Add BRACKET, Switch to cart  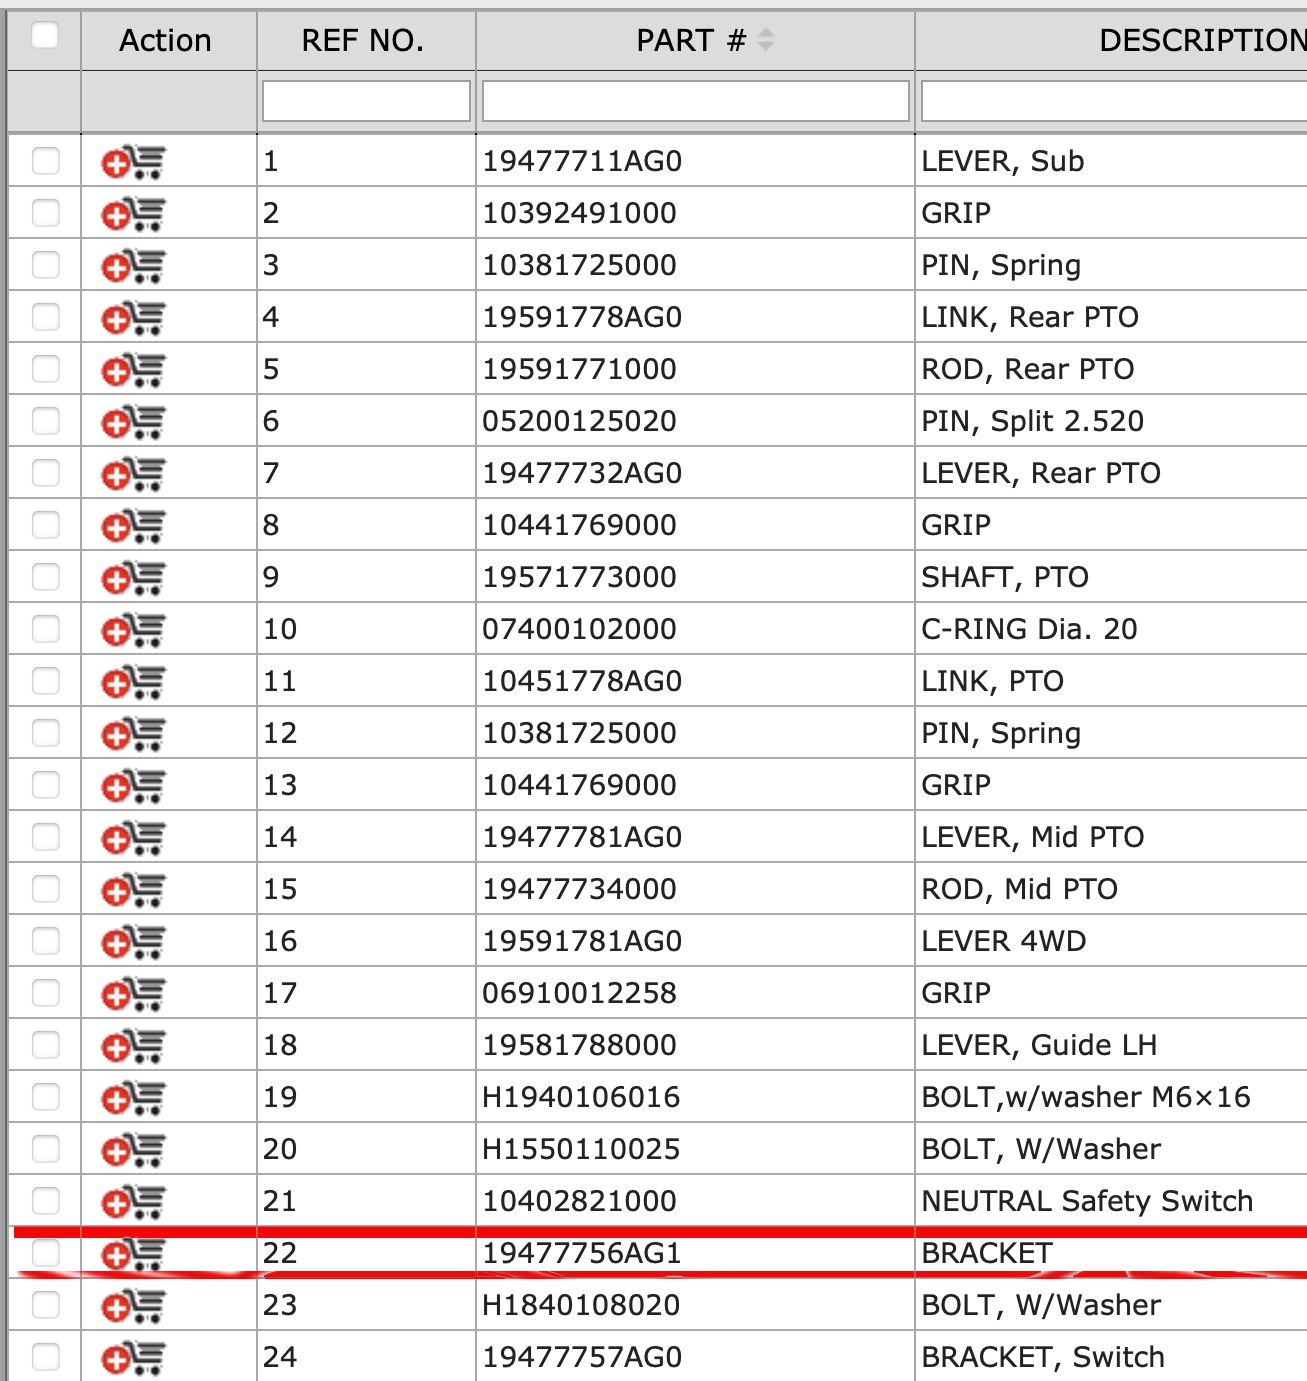click(x=133, y=1358)
